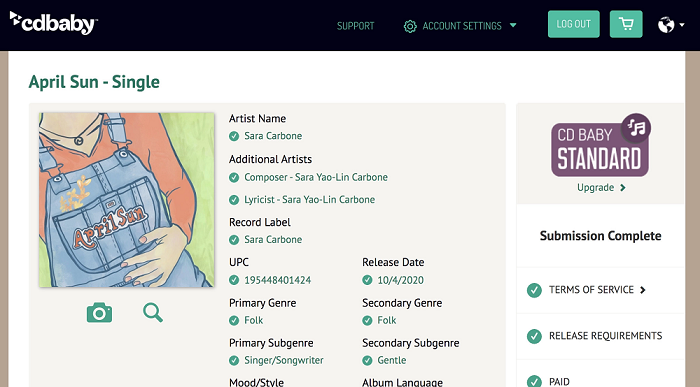
Task: Click the CD Baby logo
Action: click(x=54, y=23)
